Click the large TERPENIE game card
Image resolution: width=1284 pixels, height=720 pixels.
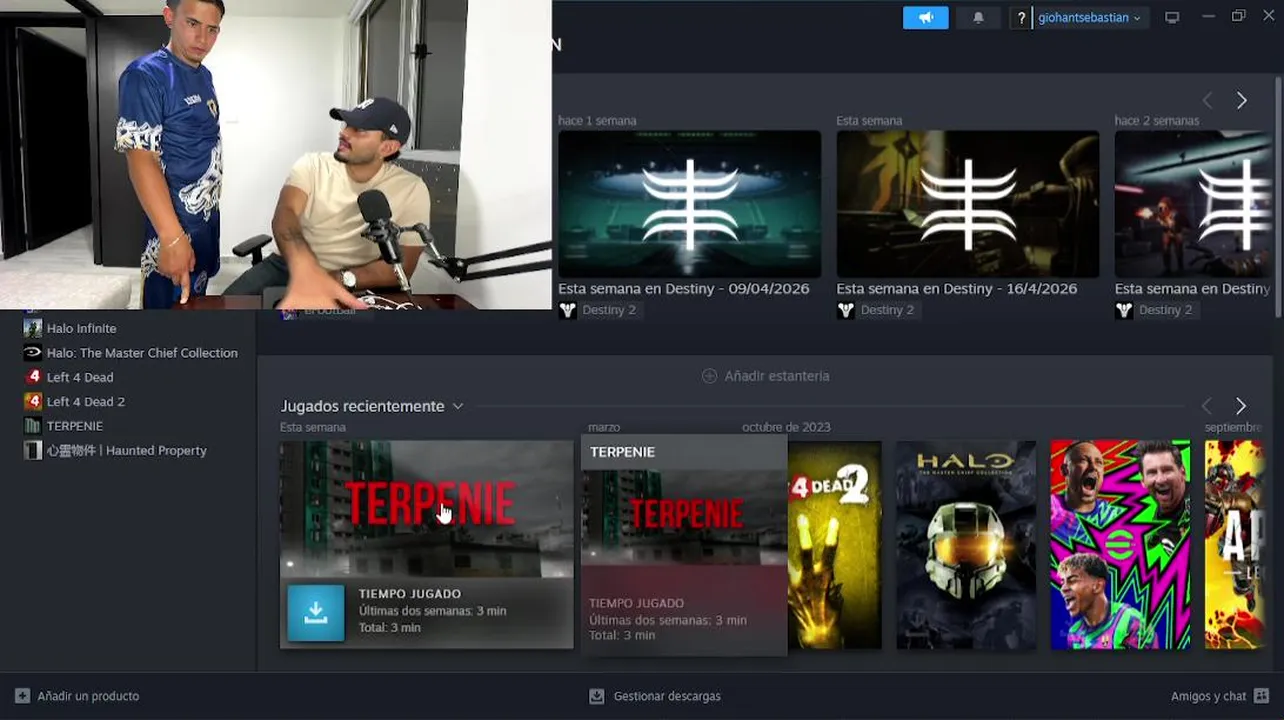pyautogui.click(x=426, y=545)
